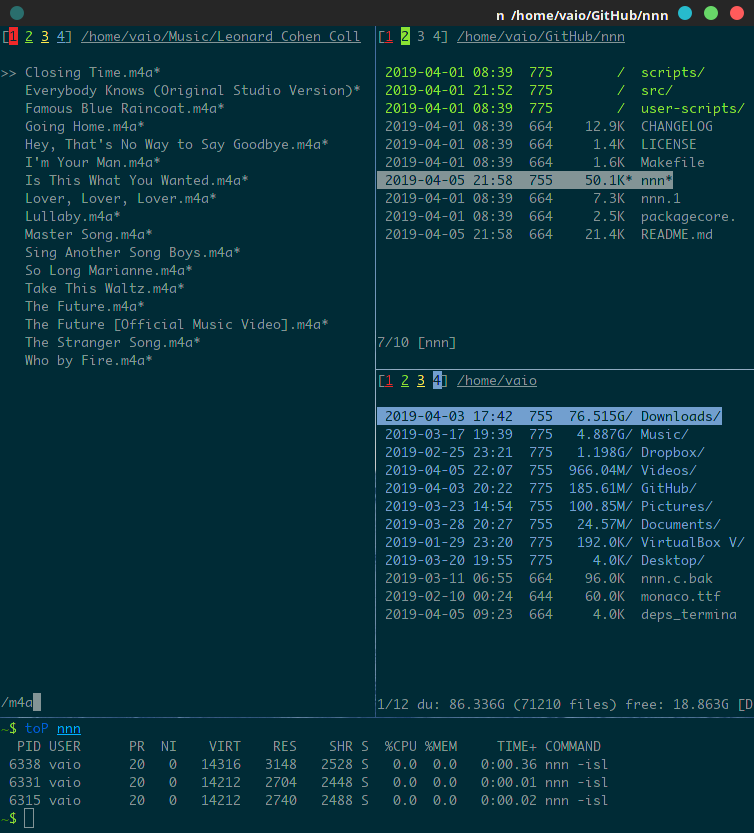Open the user-scripts/ directory

[x=693, y=108]
